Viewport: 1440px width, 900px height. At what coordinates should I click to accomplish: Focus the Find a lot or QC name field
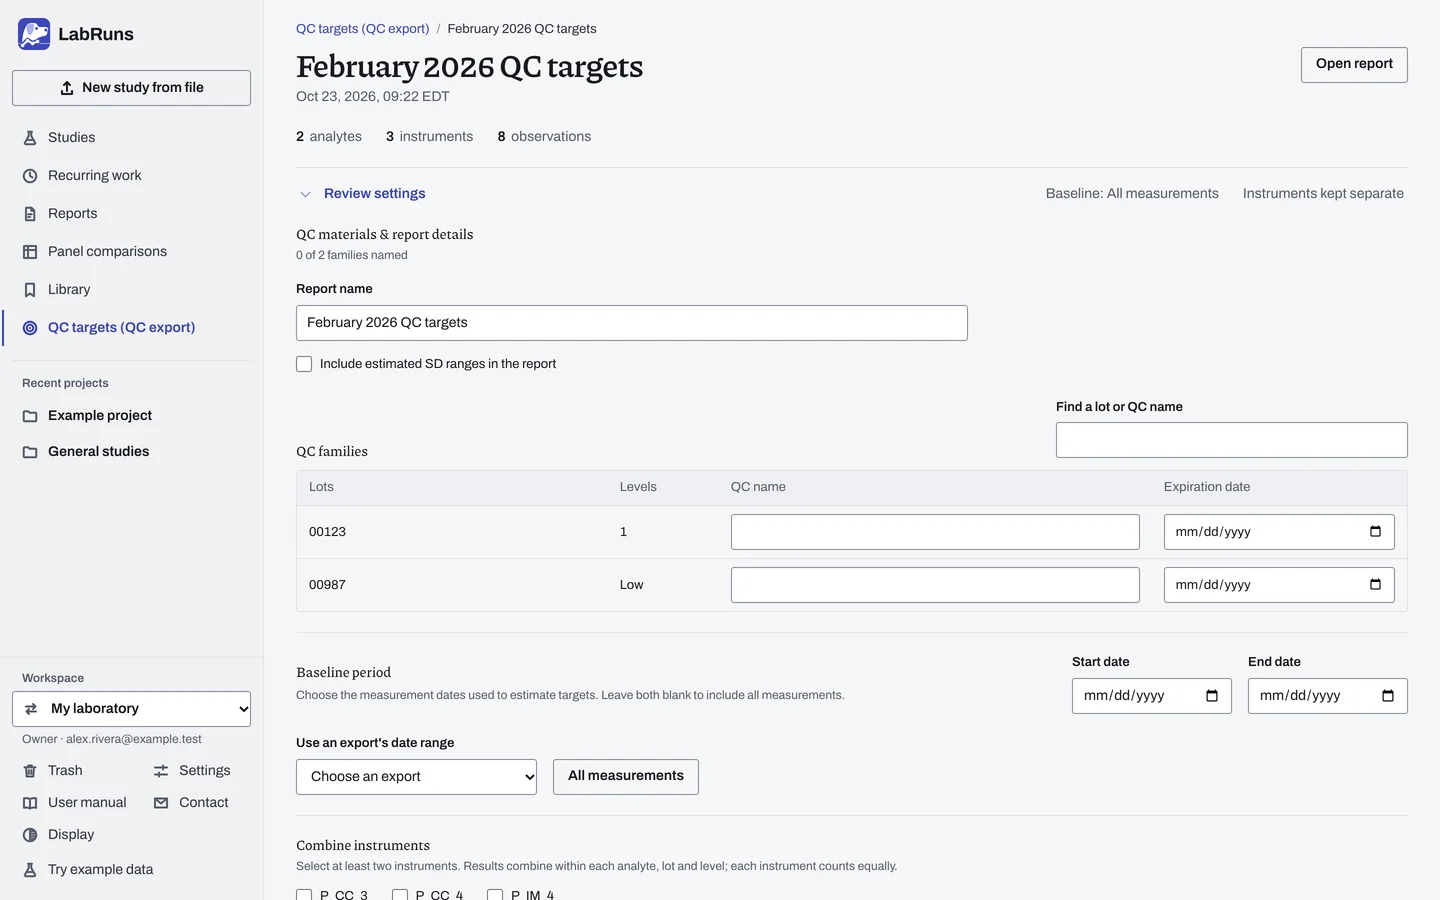coord(1232,440)
